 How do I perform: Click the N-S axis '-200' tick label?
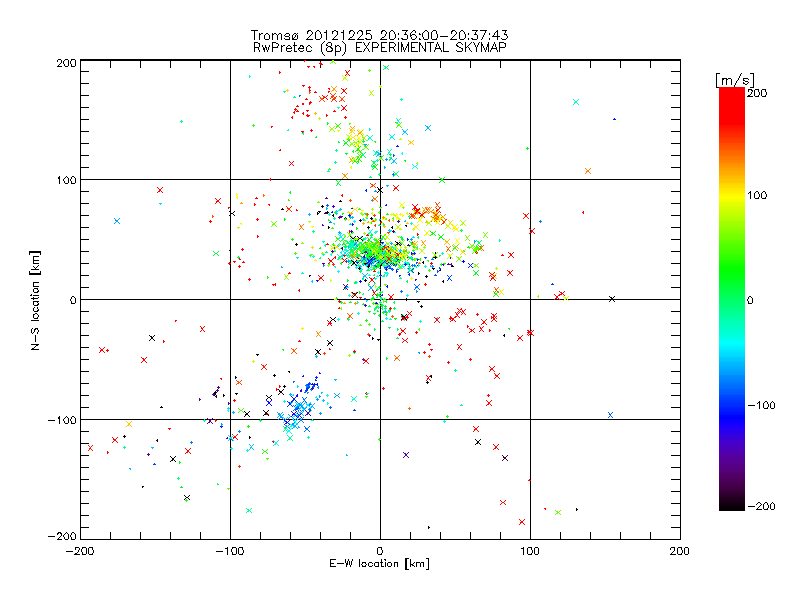coord(62,536)
